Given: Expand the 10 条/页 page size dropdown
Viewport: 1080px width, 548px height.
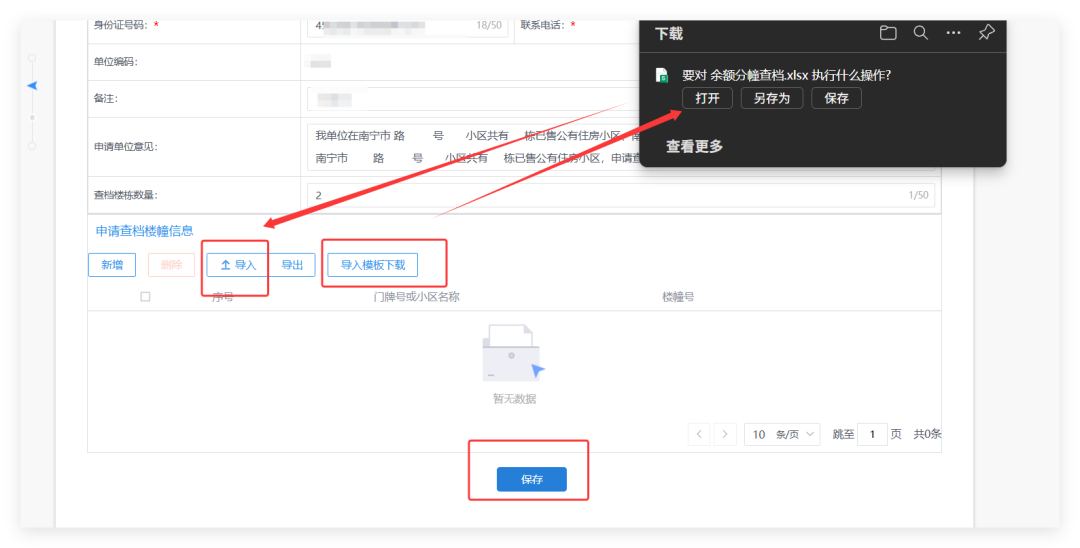Looking at the screenshot, I should [782, 434].
